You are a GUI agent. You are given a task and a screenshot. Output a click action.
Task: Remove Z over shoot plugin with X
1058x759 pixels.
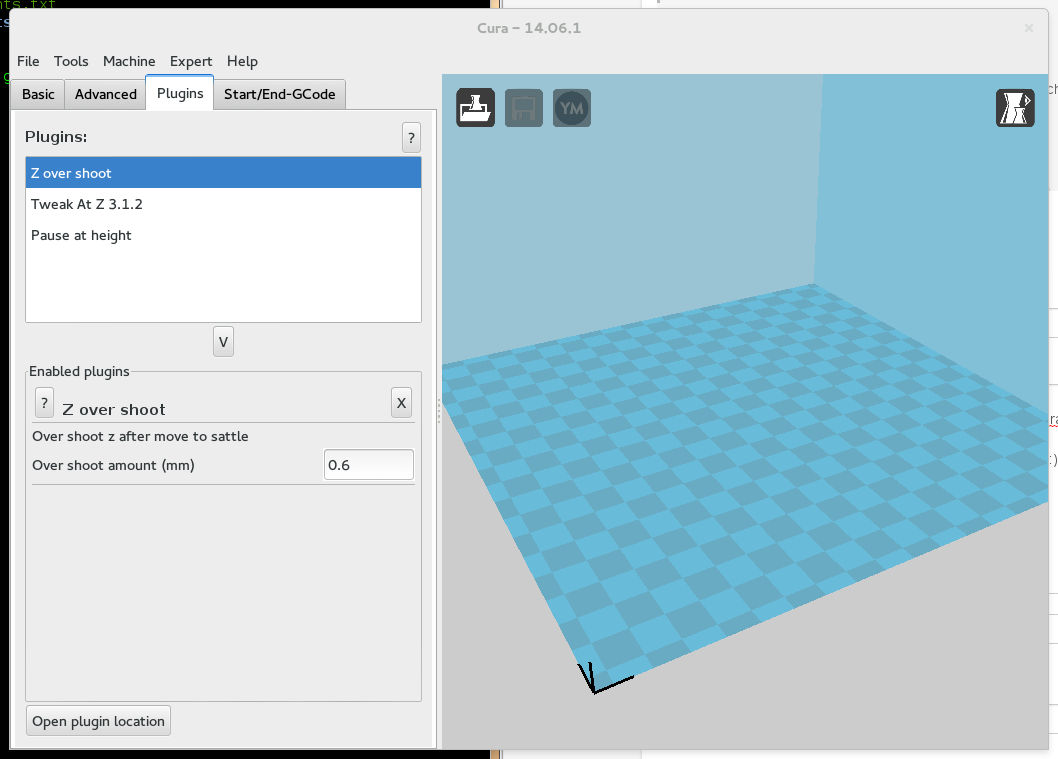[401, 403]
